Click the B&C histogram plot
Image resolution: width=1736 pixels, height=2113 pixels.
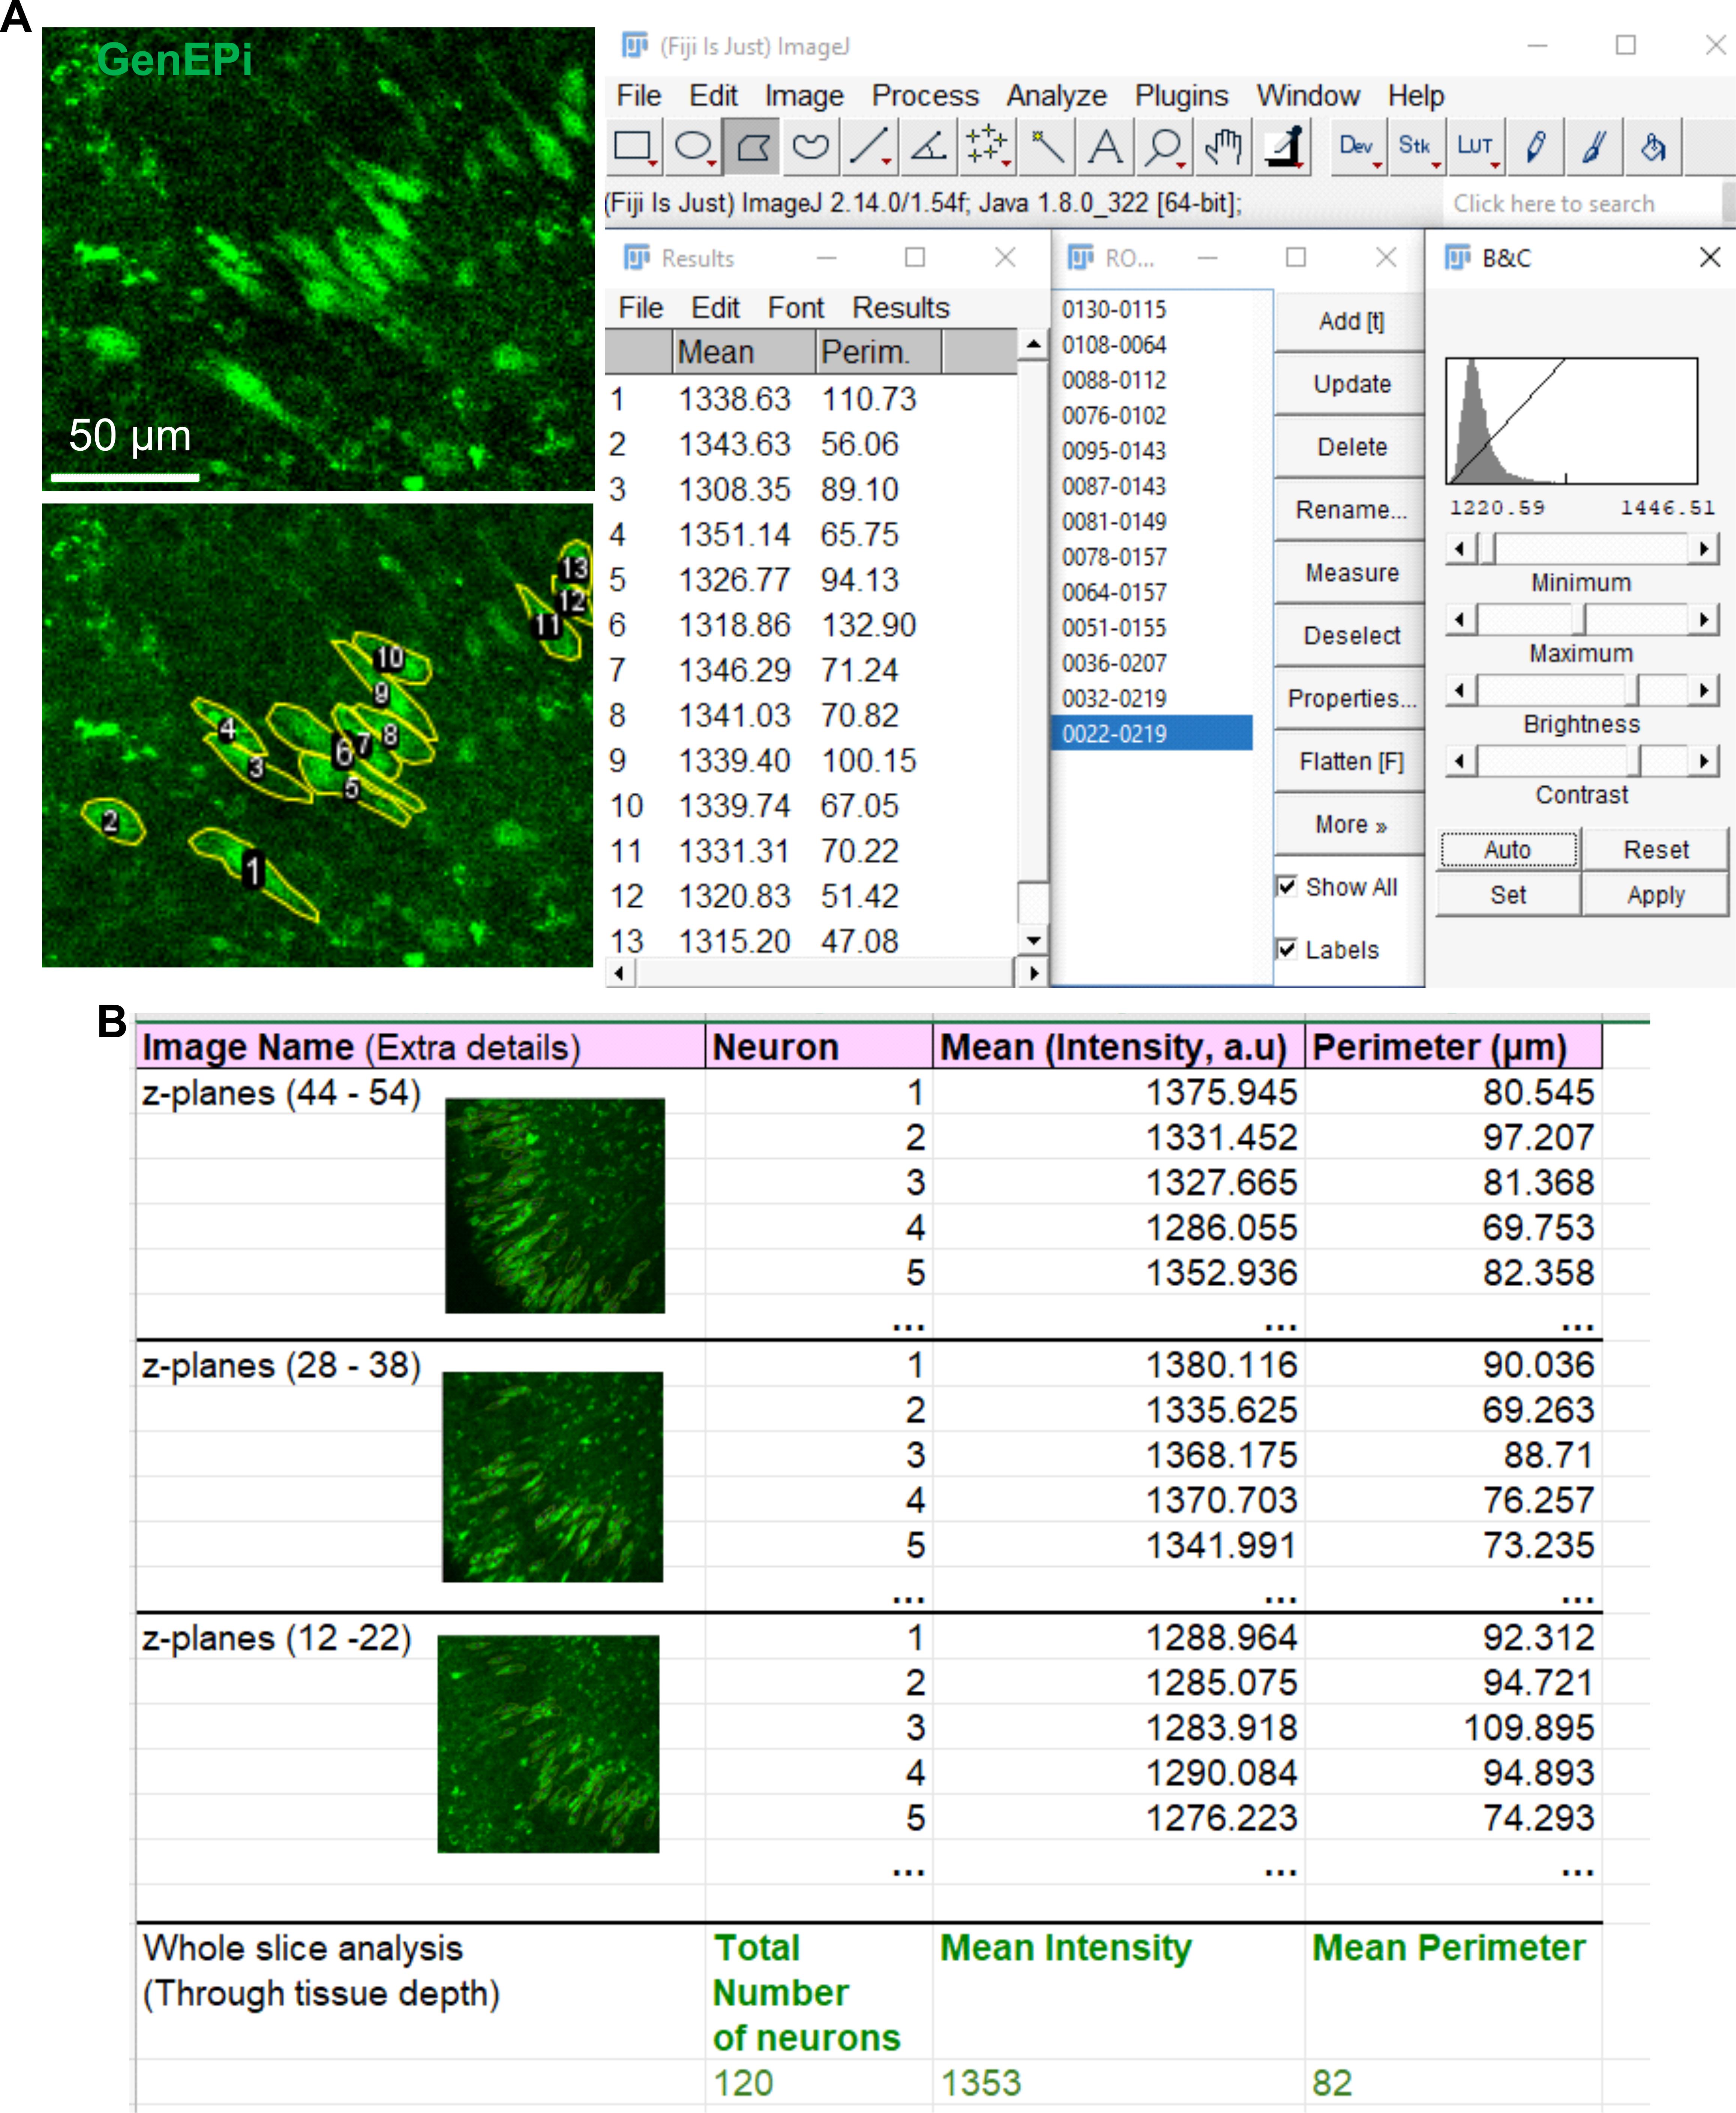tap(1572, 421)
